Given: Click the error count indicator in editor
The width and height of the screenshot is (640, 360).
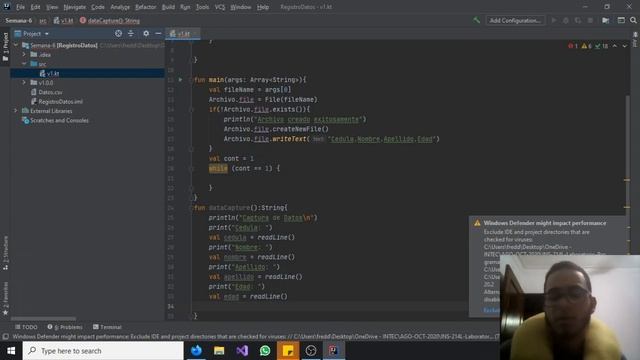Looking at the screenshot, I should click(x=573, y=46).
